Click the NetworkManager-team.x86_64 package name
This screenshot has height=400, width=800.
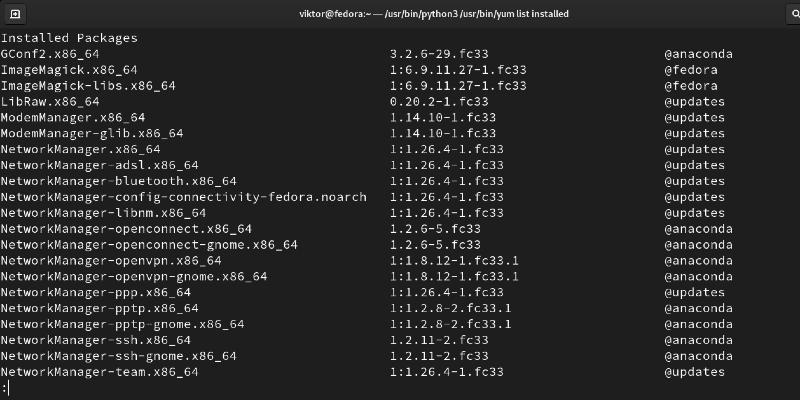(99, 372)
